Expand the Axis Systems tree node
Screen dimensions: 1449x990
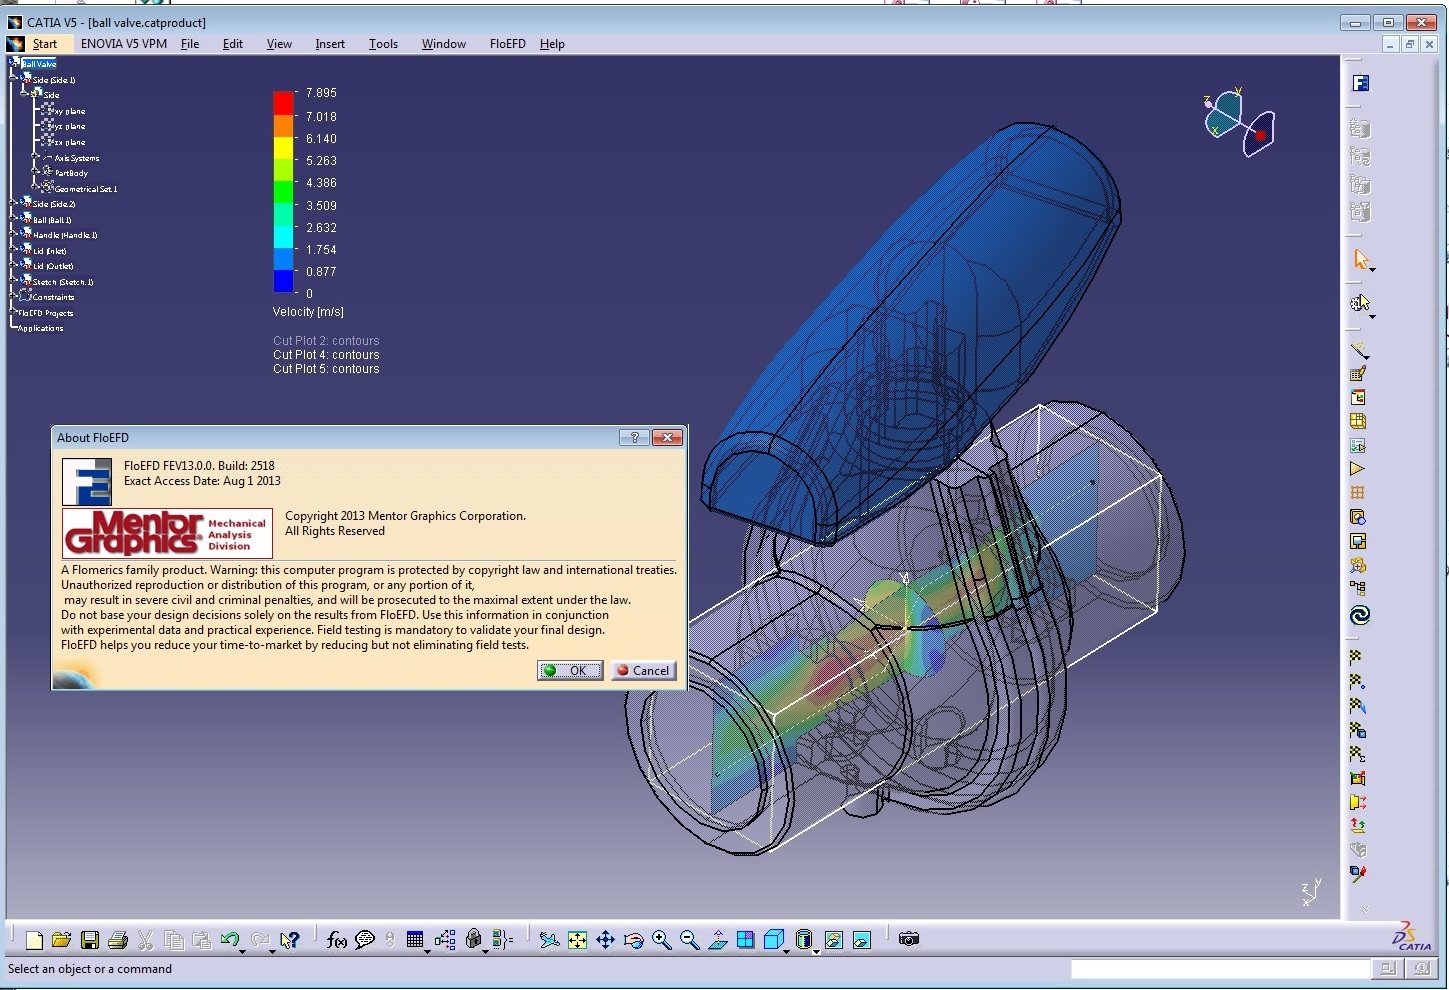coord(36,157)
